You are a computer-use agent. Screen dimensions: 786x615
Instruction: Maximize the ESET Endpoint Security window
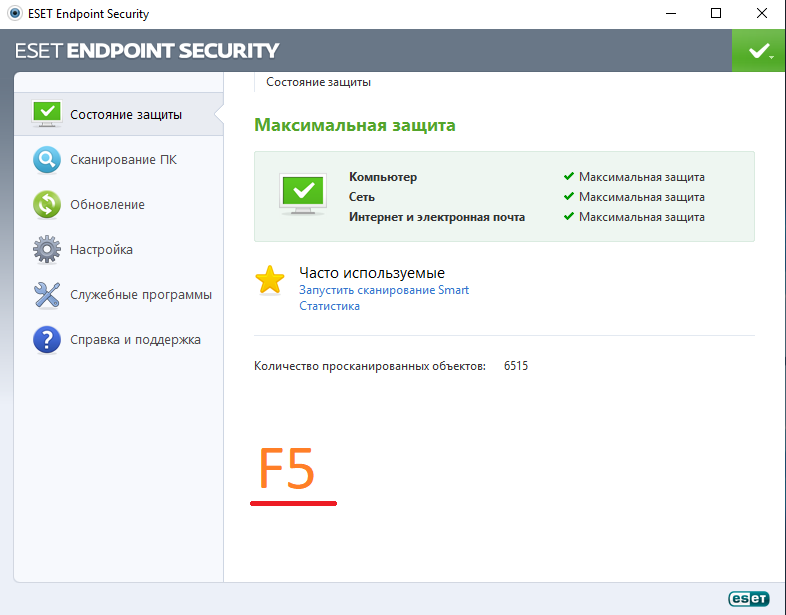coord(716,14)
